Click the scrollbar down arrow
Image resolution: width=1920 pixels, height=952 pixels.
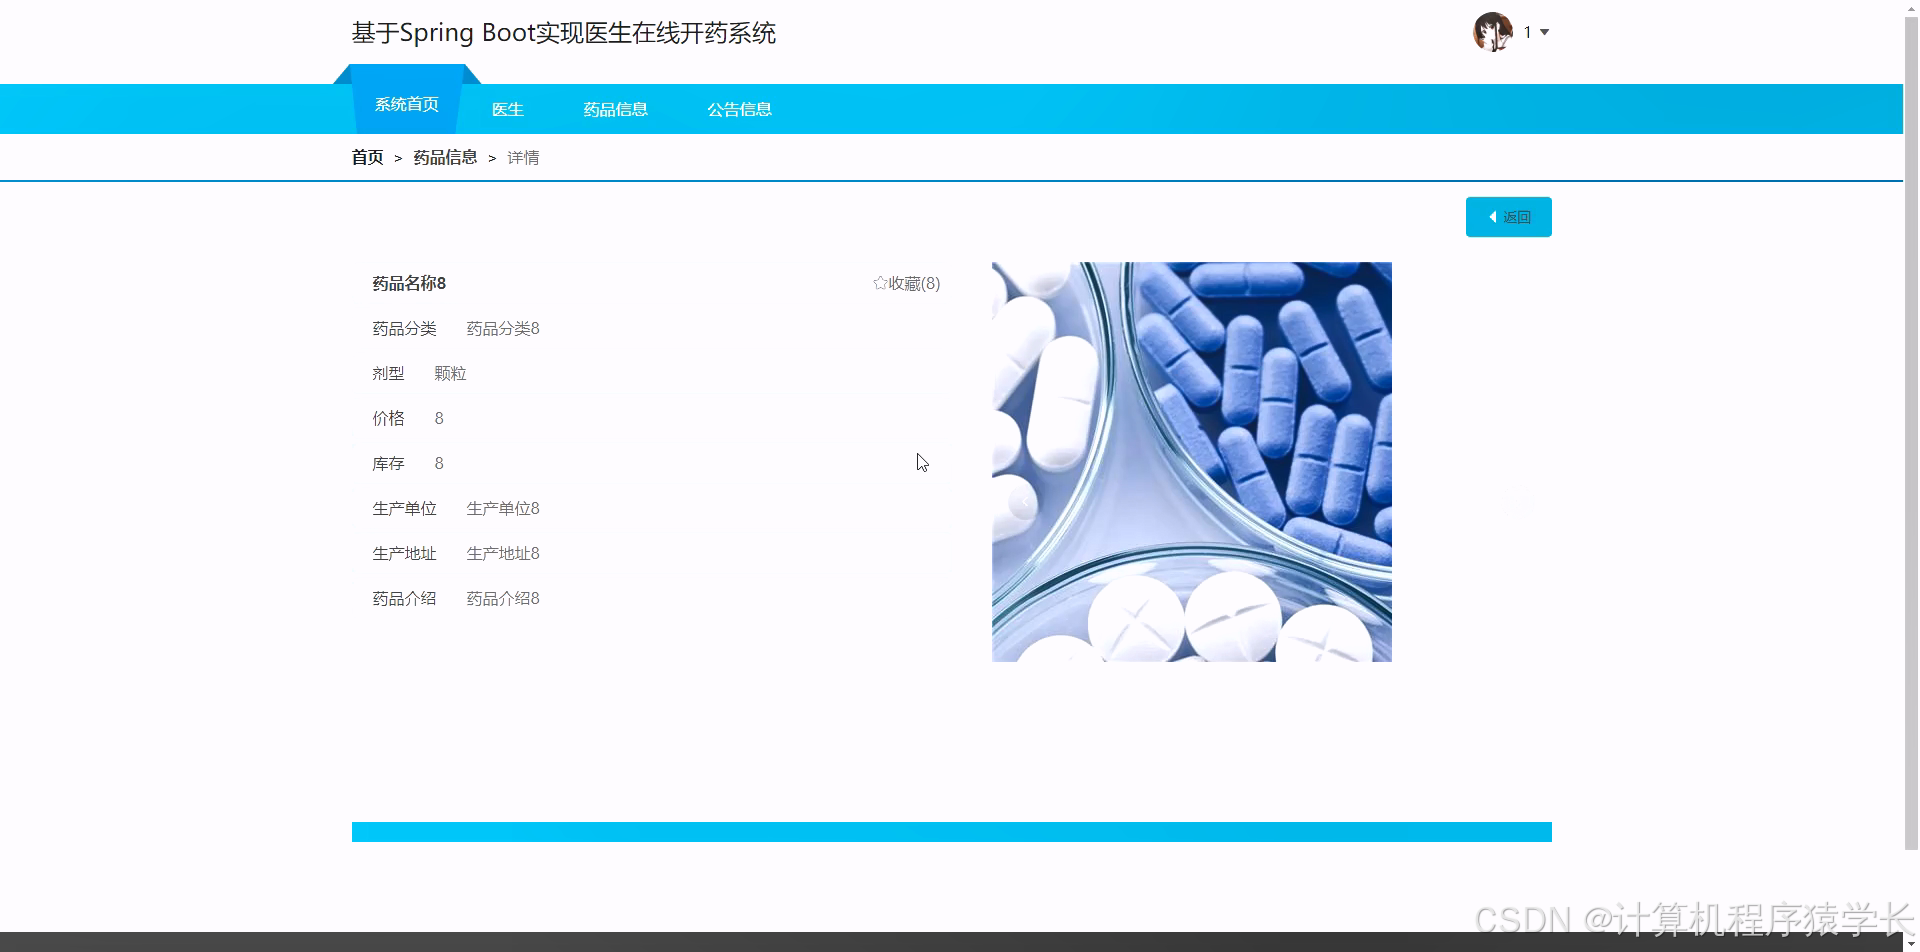coord(1911,941)
